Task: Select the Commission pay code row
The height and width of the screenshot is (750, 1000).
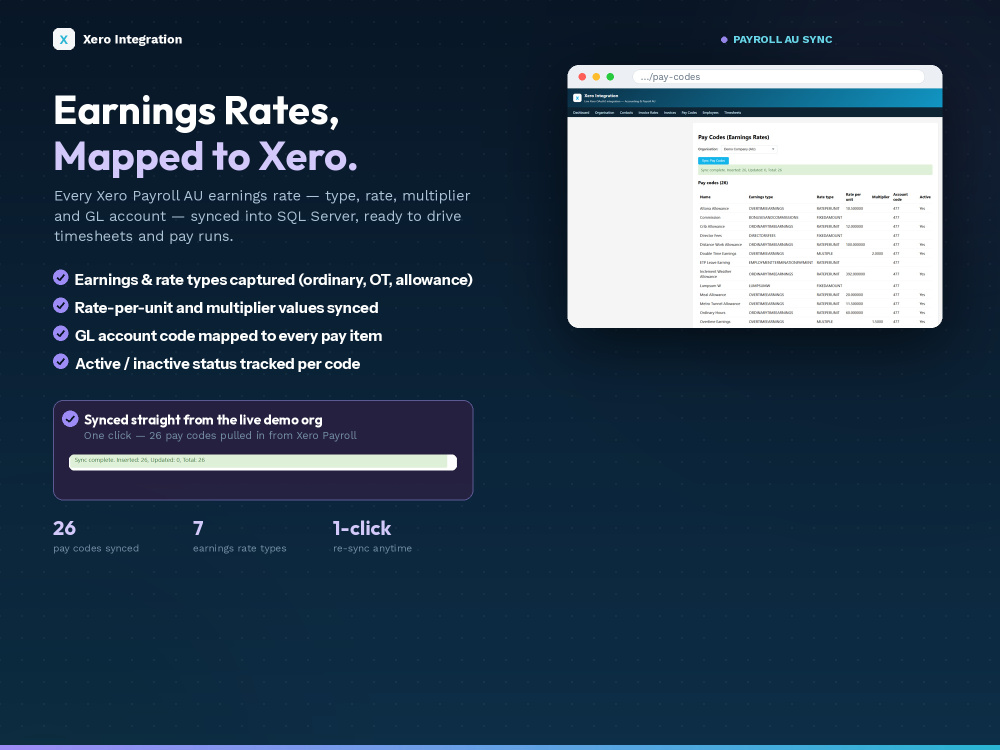Action: 815,217
